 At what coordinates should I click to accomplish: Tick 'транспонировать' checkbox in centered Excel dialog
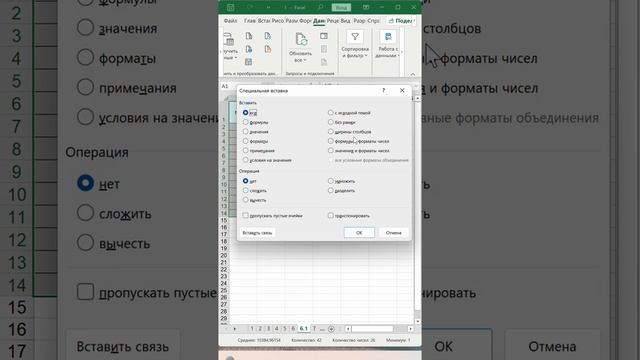(x=331, y=215)
